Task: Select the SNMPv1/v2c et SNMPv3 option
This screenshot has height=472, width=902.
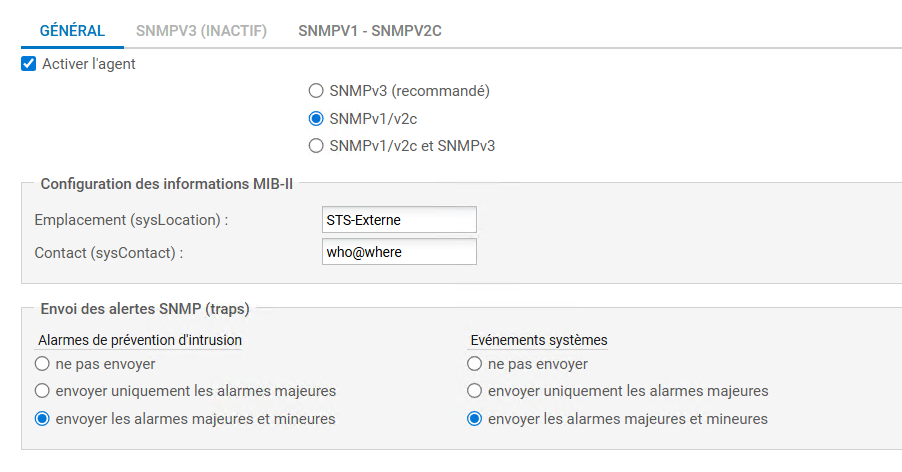Action: [316, 145]
